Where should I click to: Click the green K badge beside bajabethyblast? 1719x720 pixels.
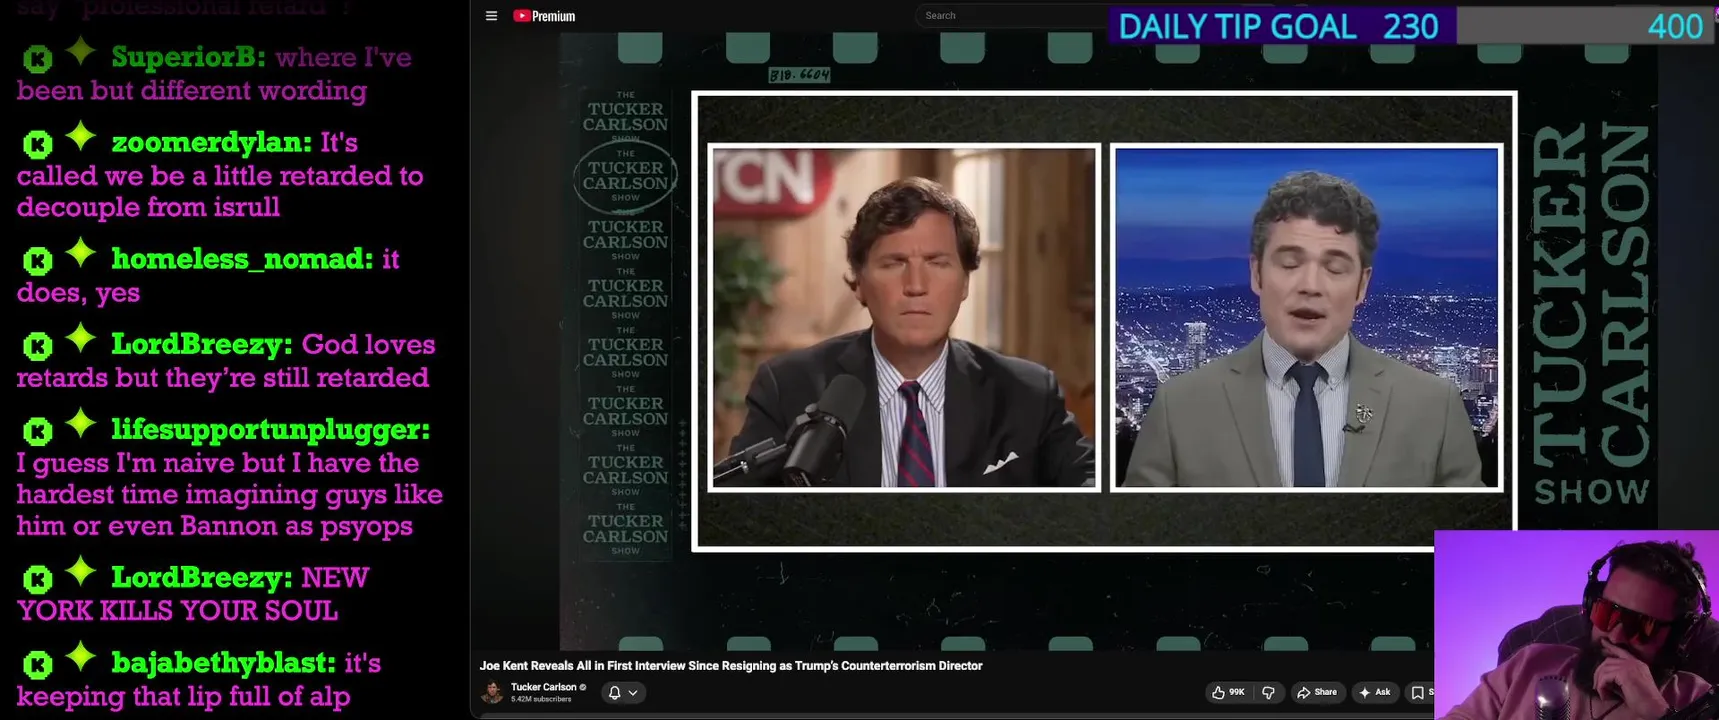coord(37,665)
